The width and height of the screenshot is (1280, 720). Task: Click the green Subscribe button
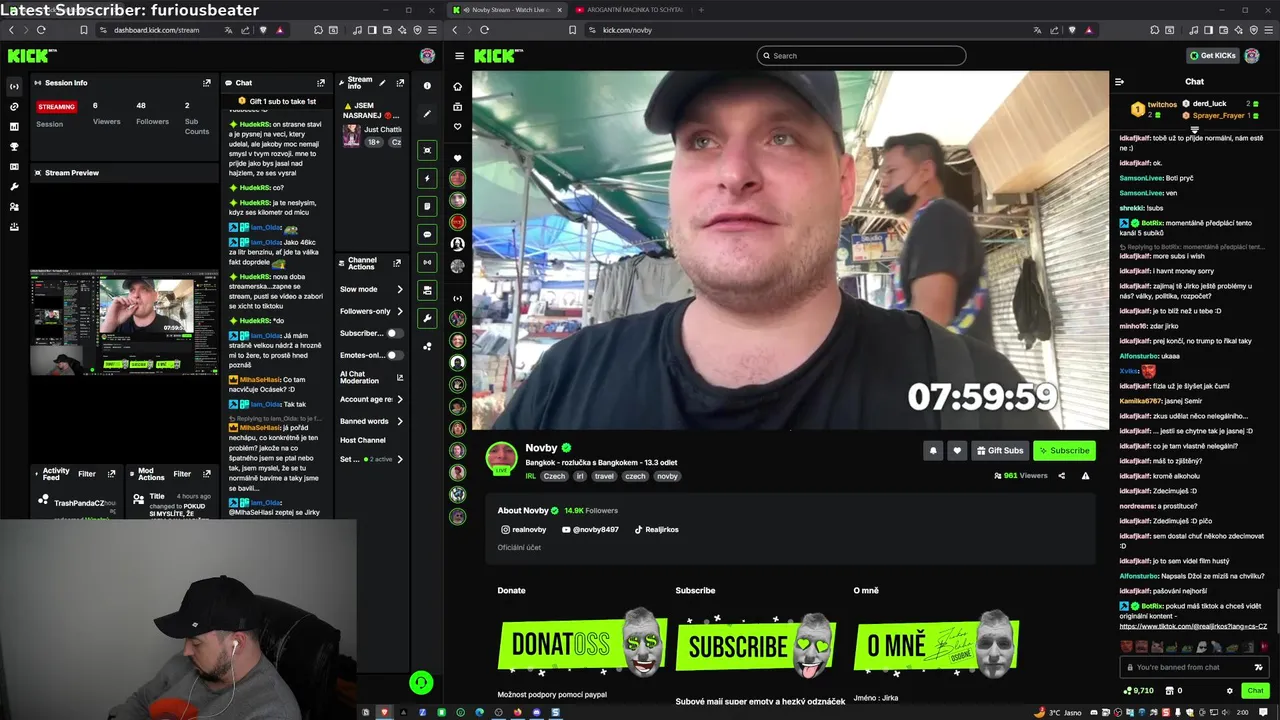coord(1064,451)
